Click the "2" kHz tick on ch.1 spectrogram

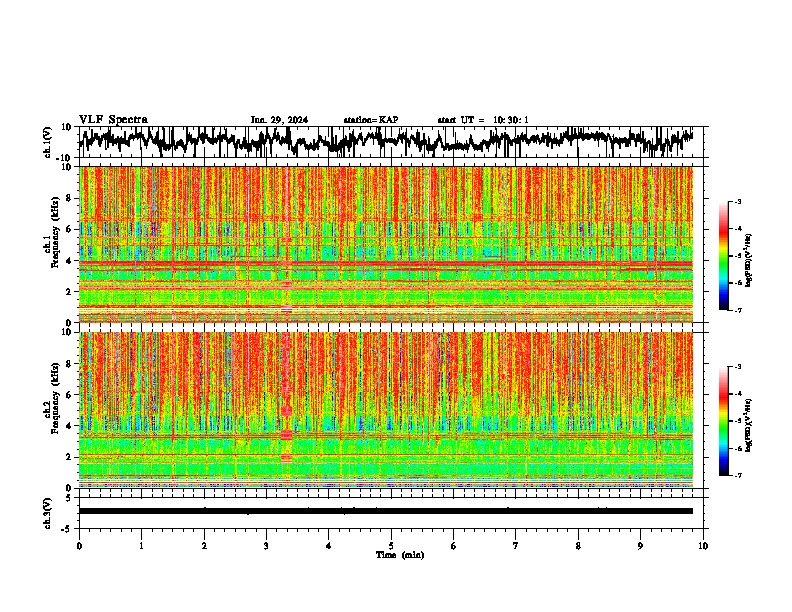click(70, 291)
